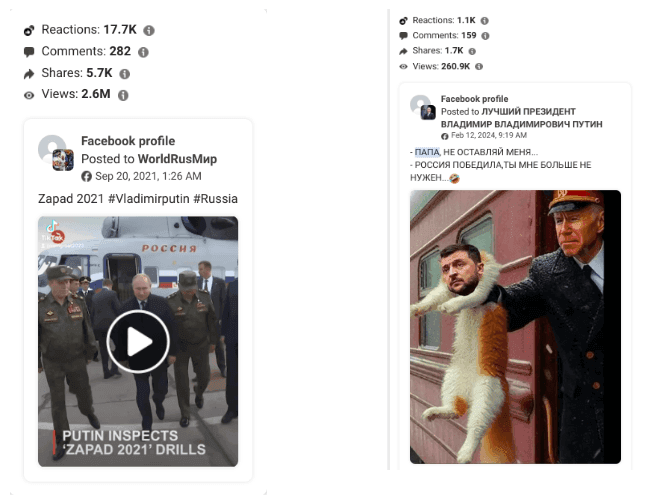Click the #Russia hashtag

coord(215,198)
